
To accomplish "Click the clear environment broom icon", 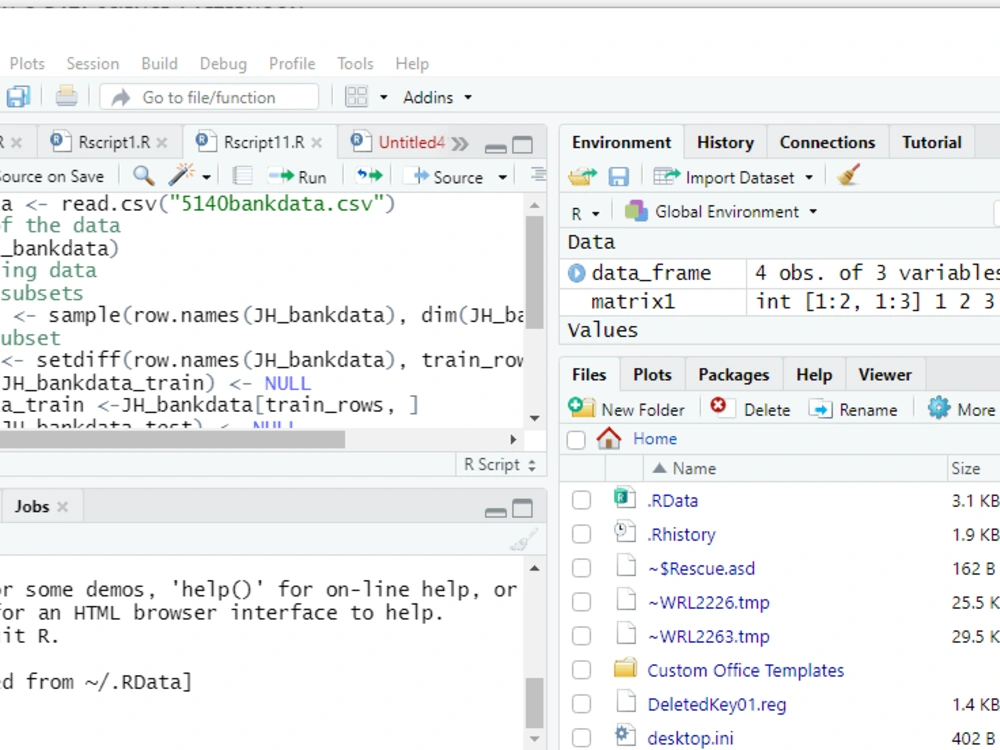I will click(848, 175).
